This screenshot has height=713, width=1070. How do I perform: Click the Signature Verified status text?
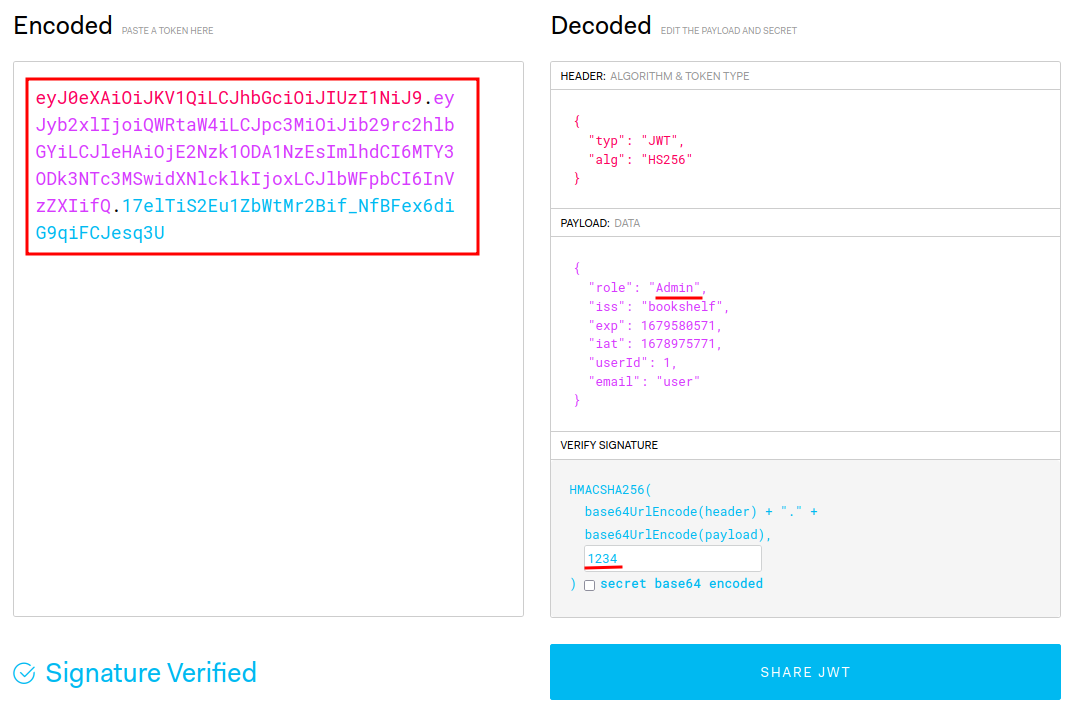pos(151,673)
